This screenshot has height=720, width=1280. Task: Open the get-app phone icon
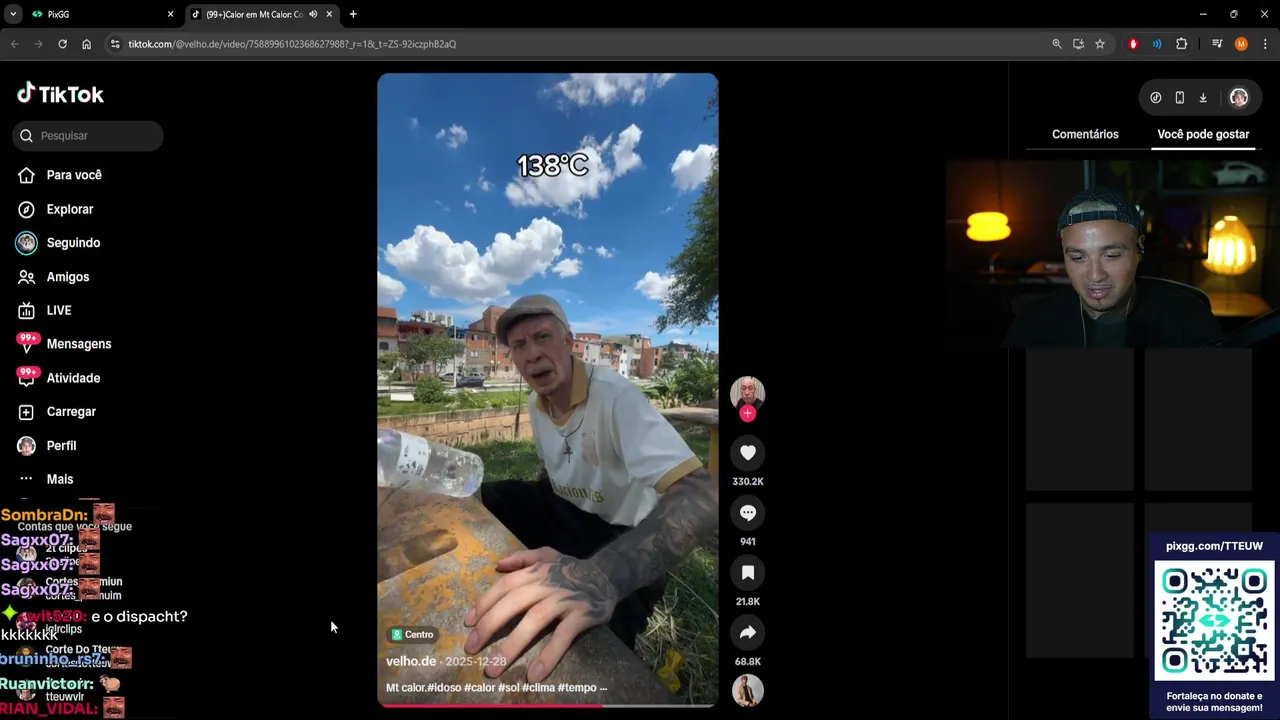1179,98
